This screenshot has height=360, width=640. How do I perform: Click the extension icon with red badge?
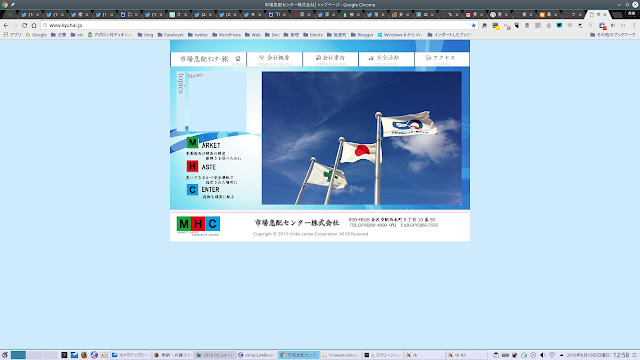pos(602,26)
